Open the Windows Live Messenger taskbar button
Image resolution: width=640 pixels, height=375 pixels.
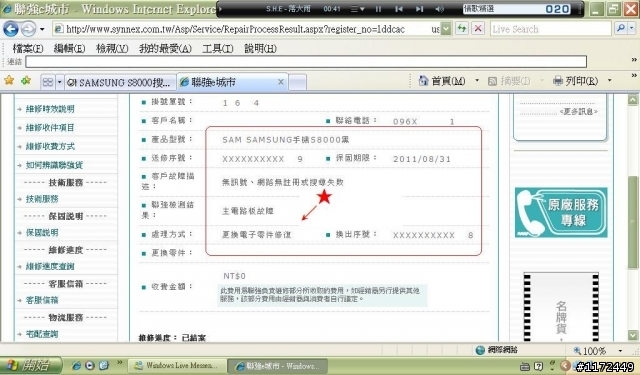[x=177, y=366]
